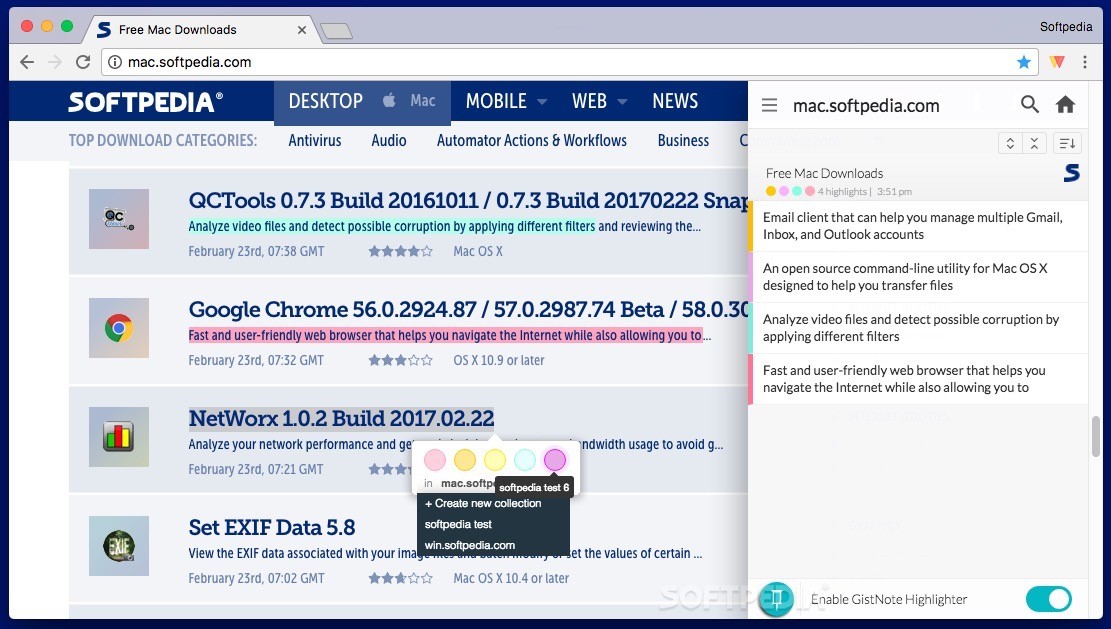Click the Google Chrome star rating
This screenshot has width=1111, height=629.
[400, 360]
